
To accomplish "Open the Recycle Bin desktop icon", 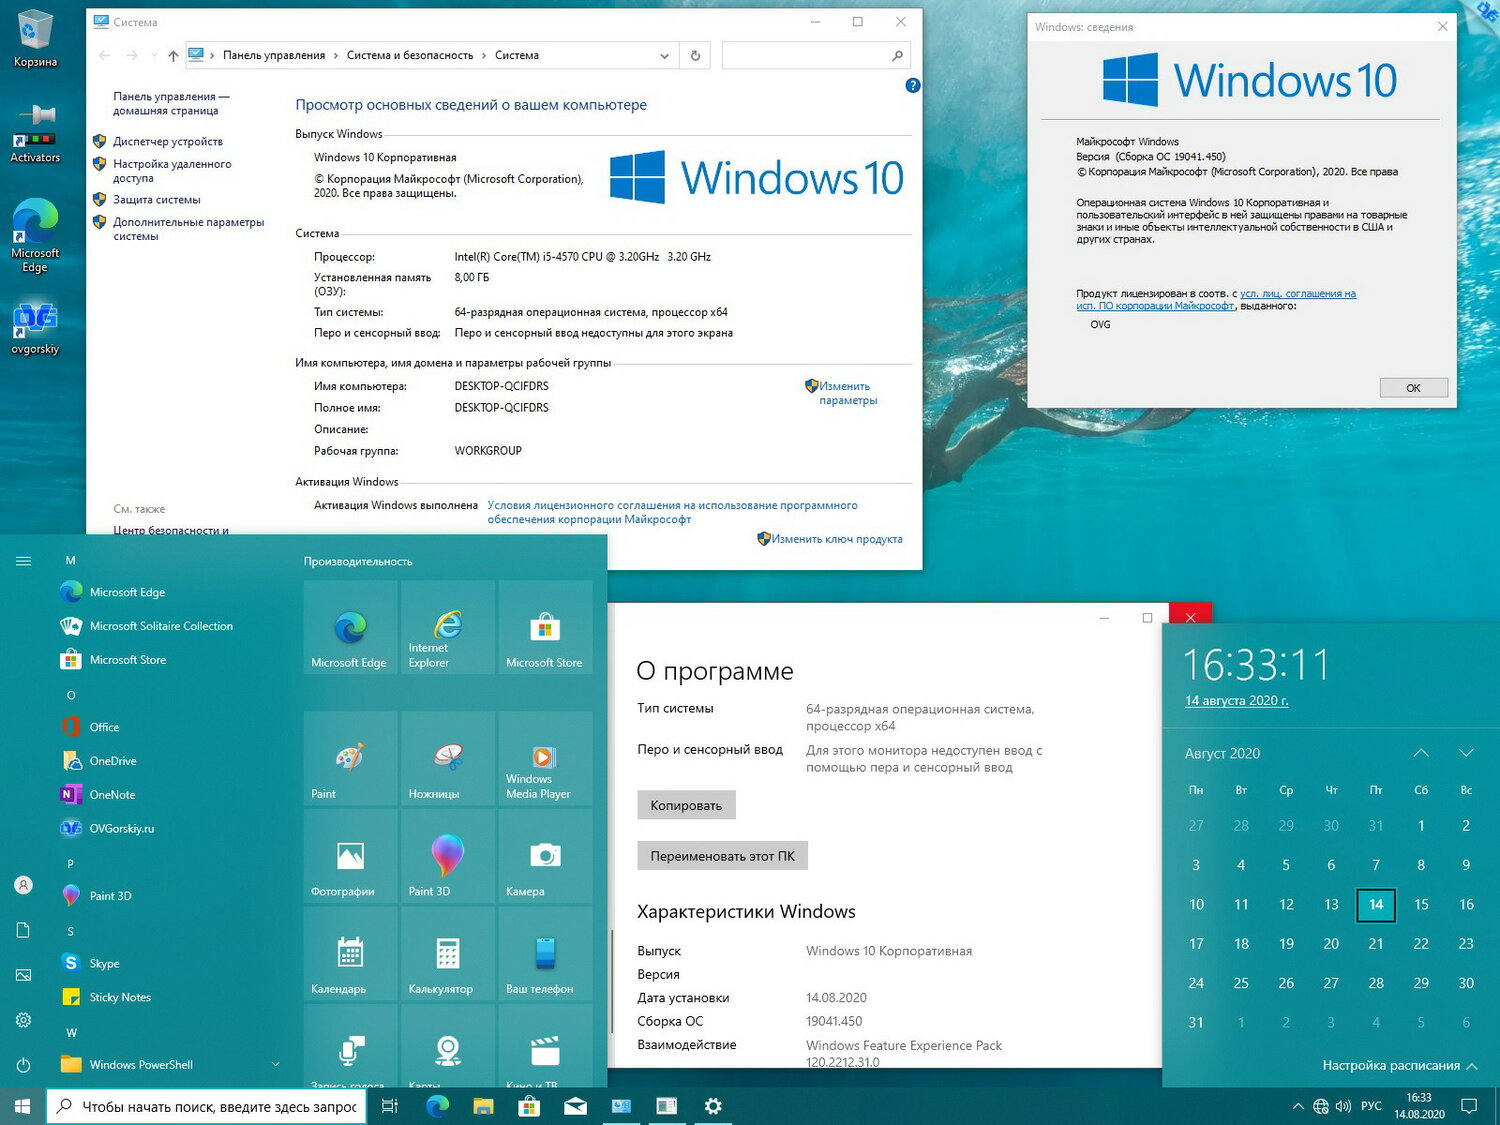I will [x=35, y=40].
